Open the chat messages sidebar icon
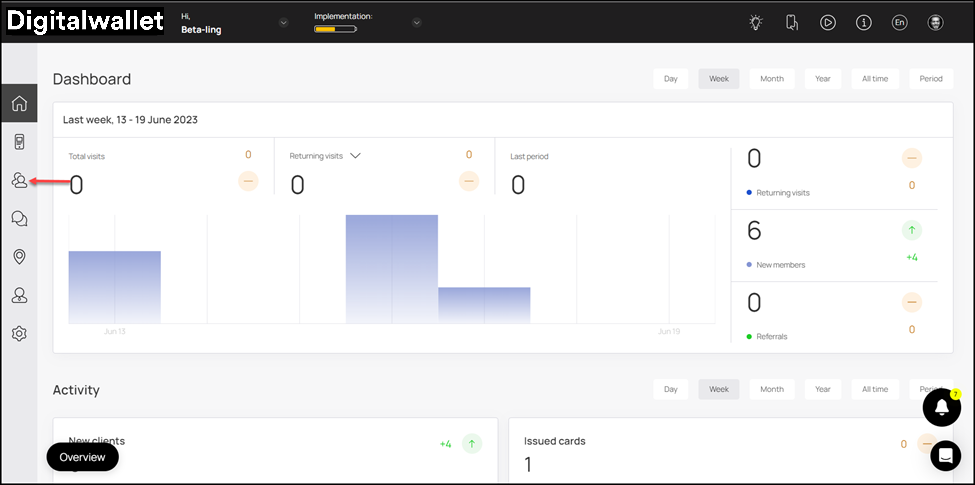975x485 pixels. 19,219
